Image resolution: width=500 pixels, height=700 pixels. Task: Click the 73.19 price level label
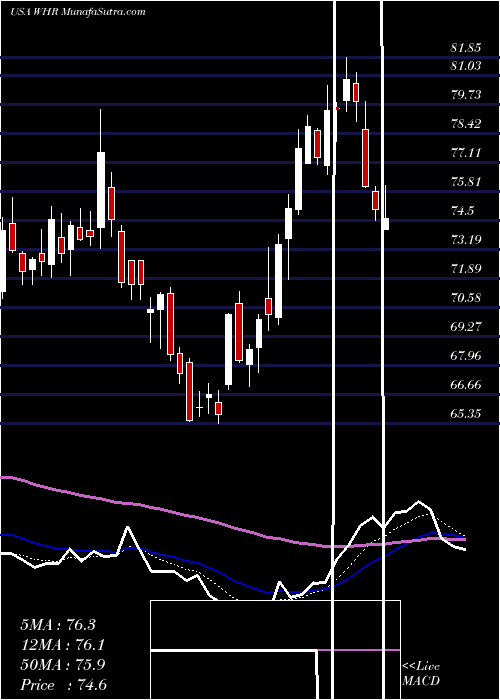(x=466, y=240)
